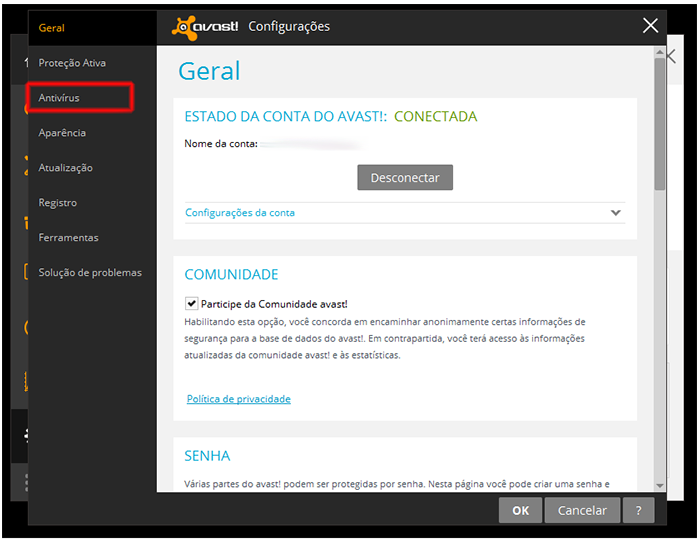Click the avast! logo in the header
This screenshot has height=540, width=699.
coord(205,27)
